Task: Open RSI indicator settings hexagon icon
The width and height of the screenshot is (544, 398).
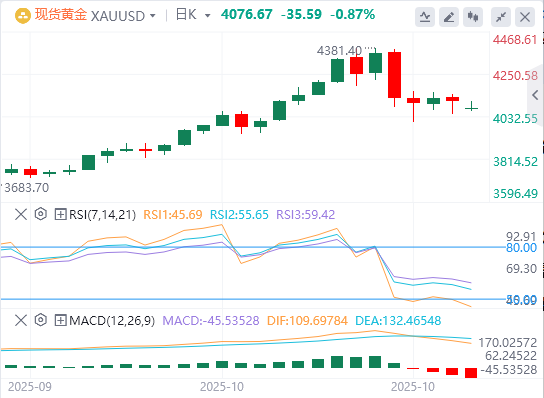Action: tap(41, 214)
